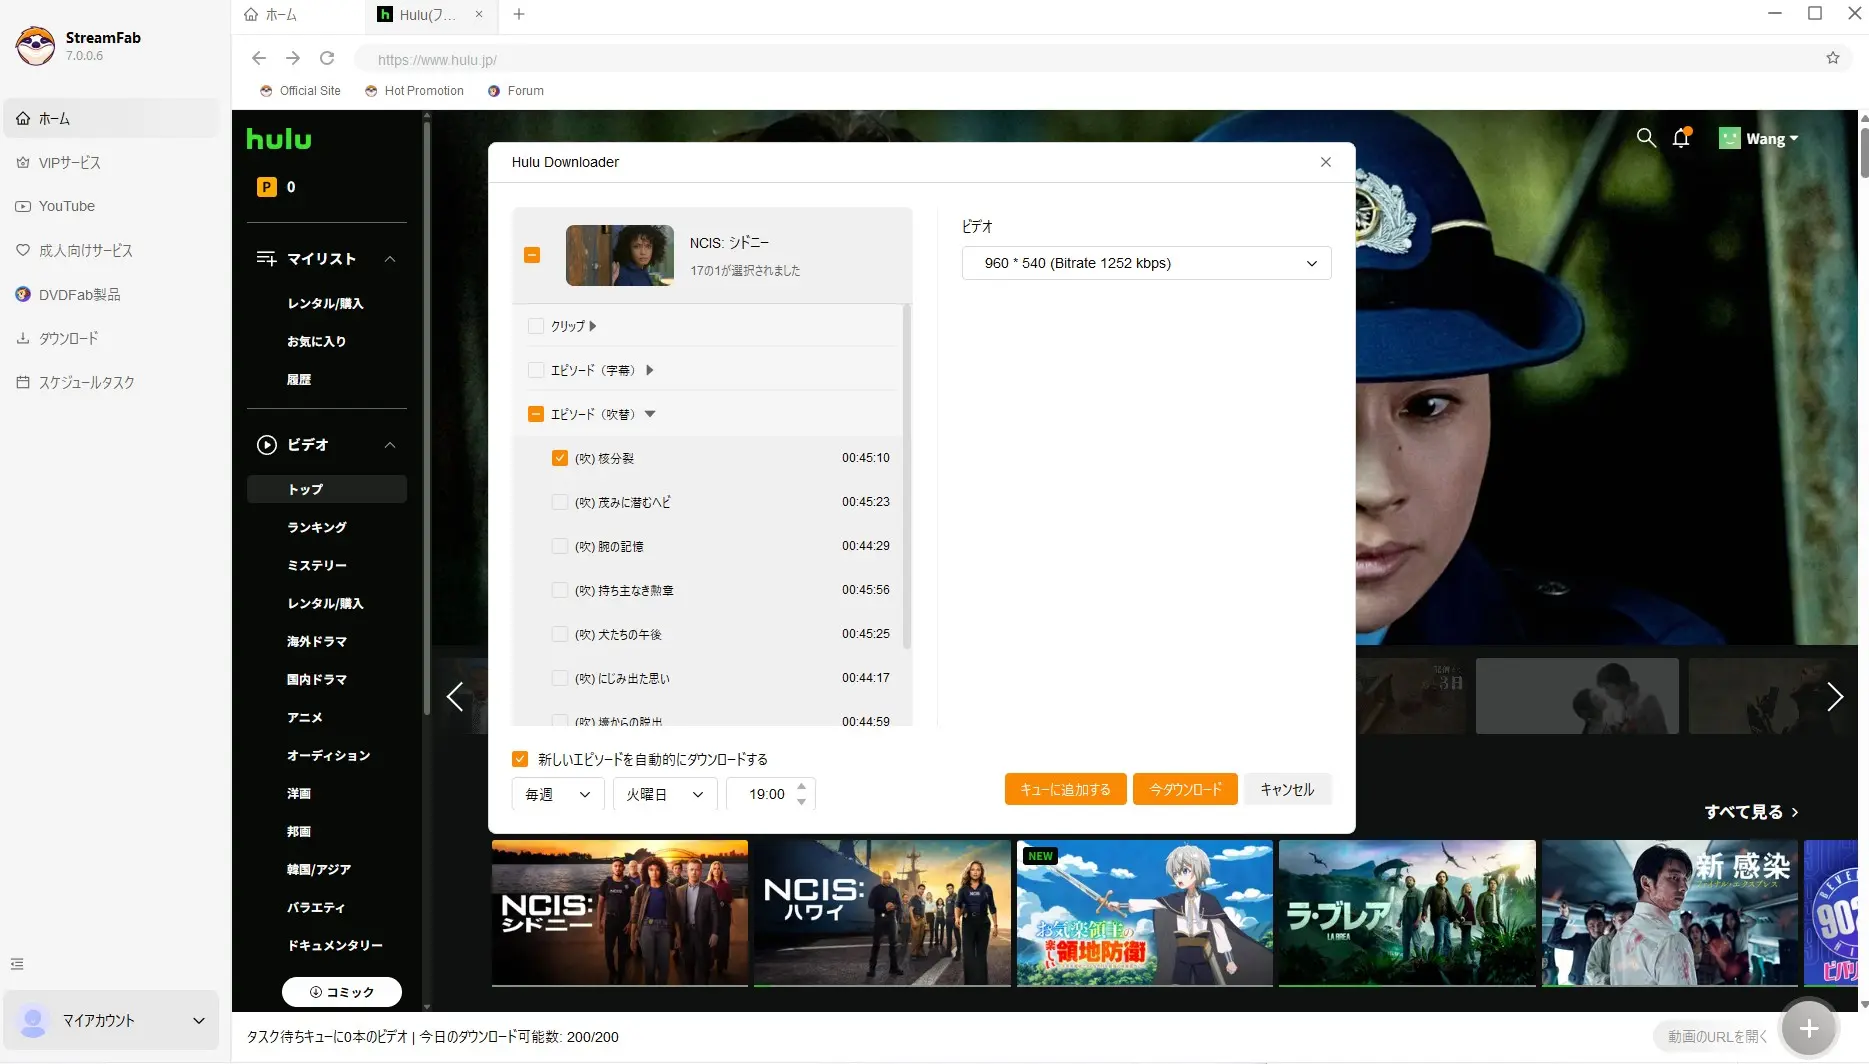
Task: Click キューに追加する button
Action: tap(1065, 789)
